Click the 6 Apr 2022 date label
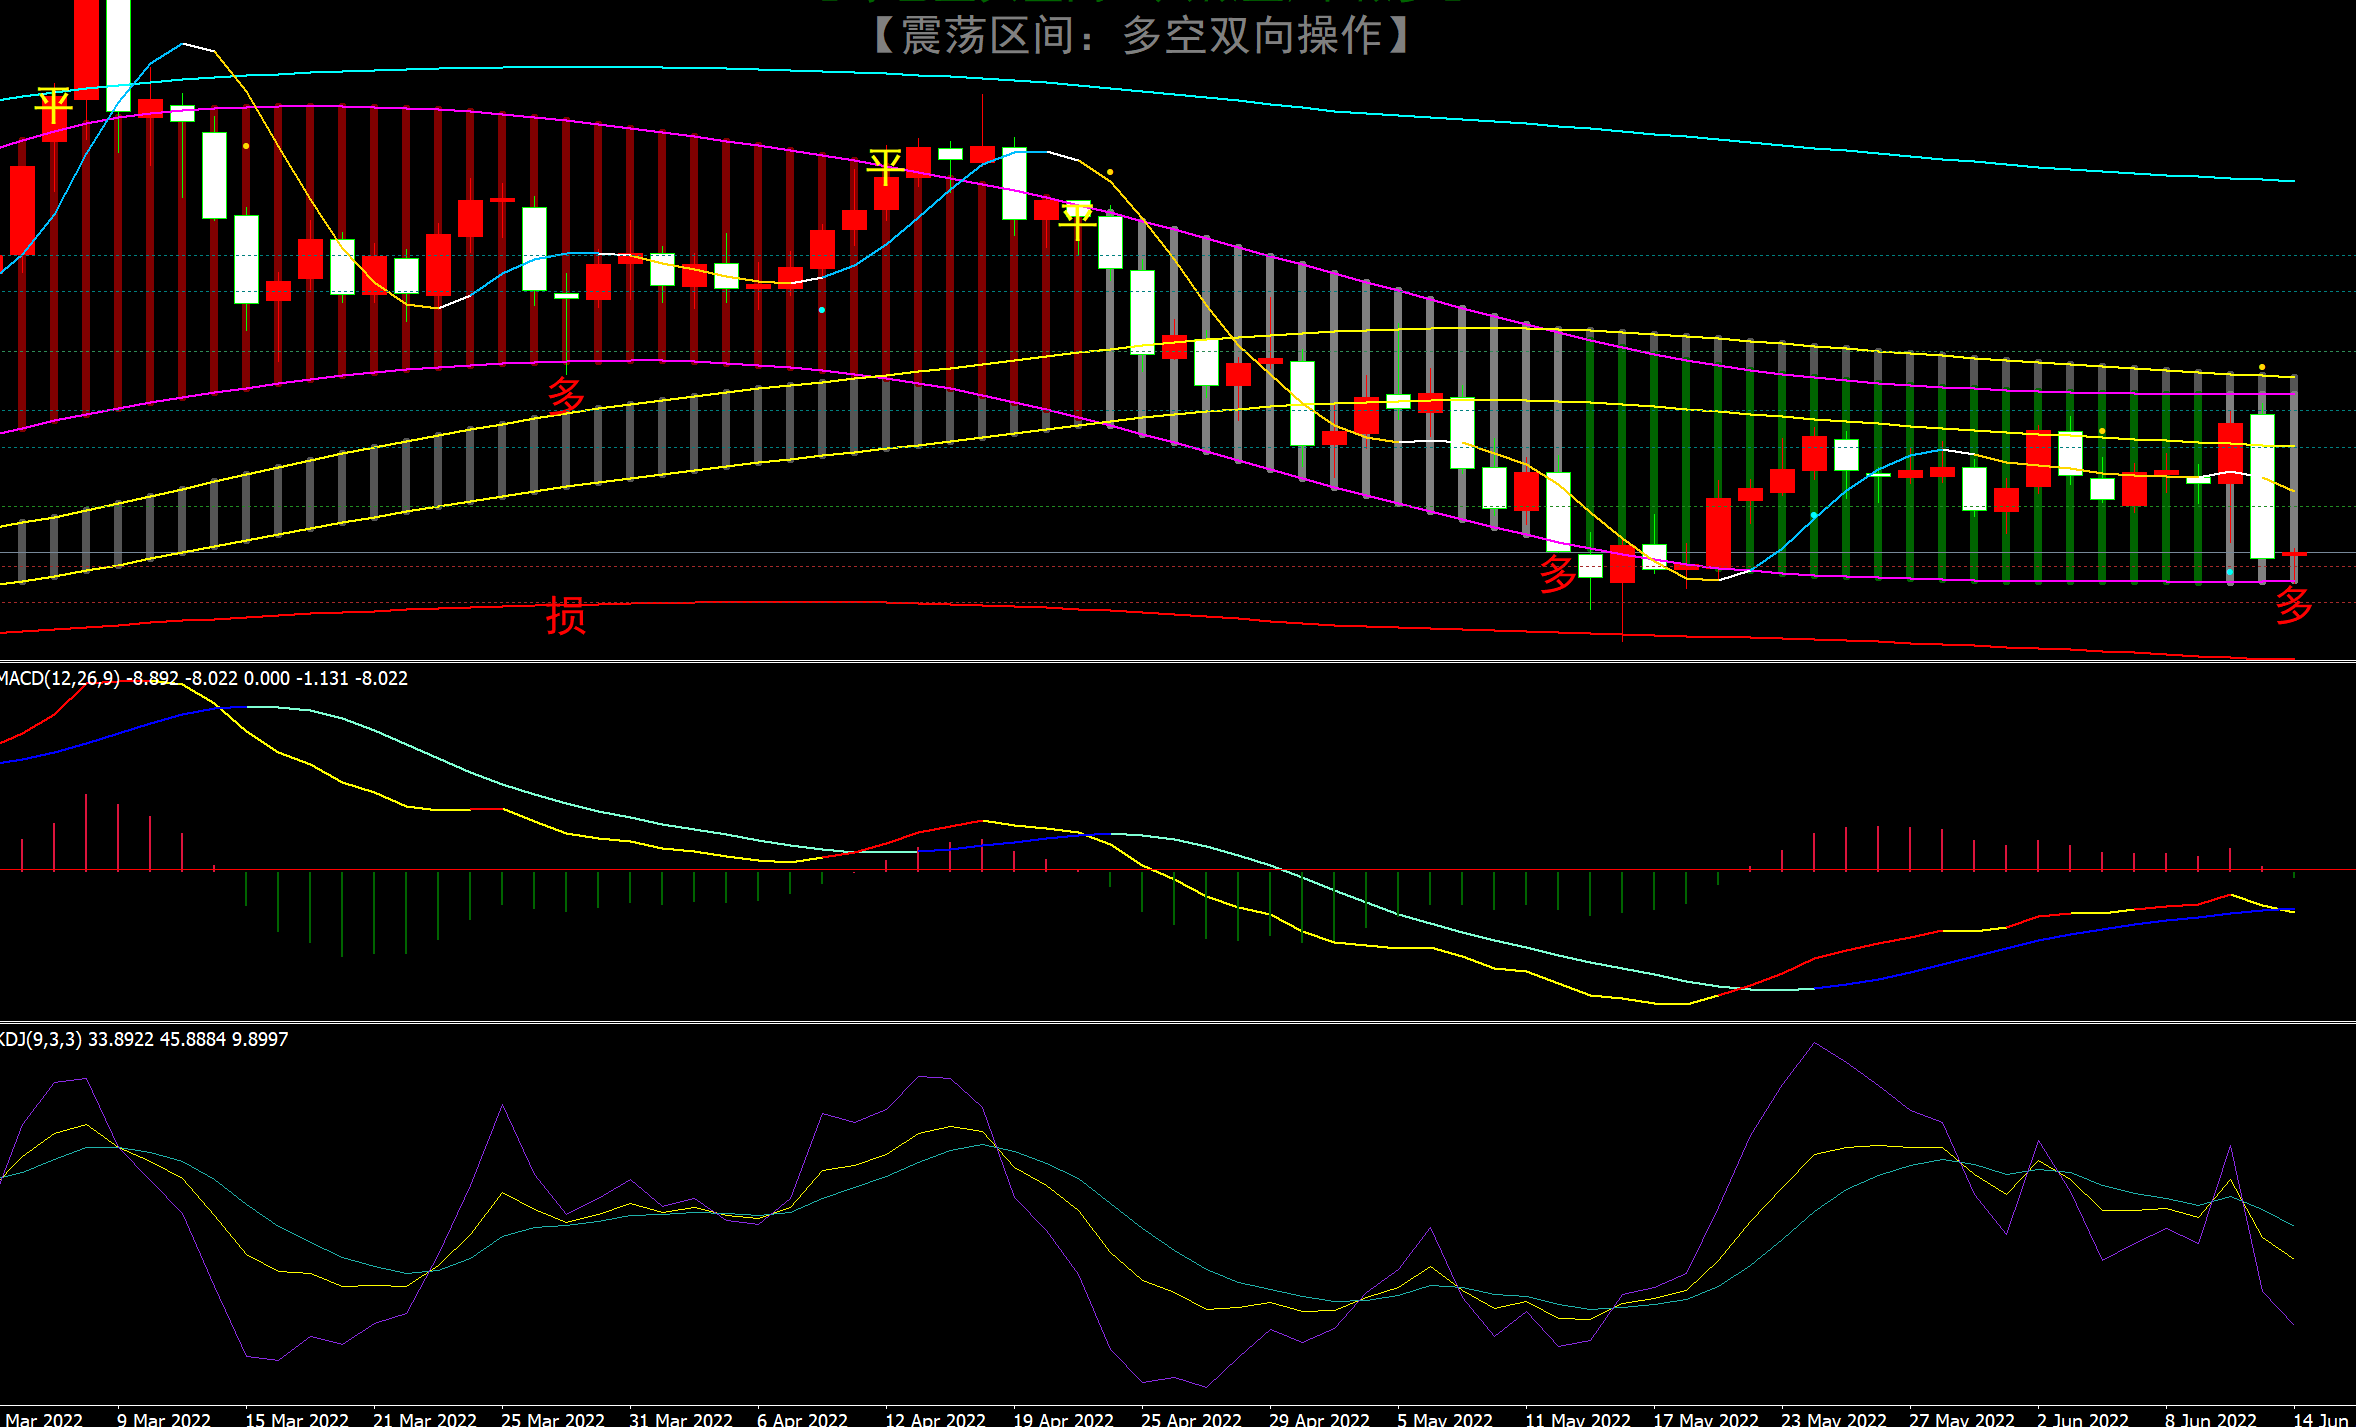This screenshot has height=1427, width=2356. 801,1419
